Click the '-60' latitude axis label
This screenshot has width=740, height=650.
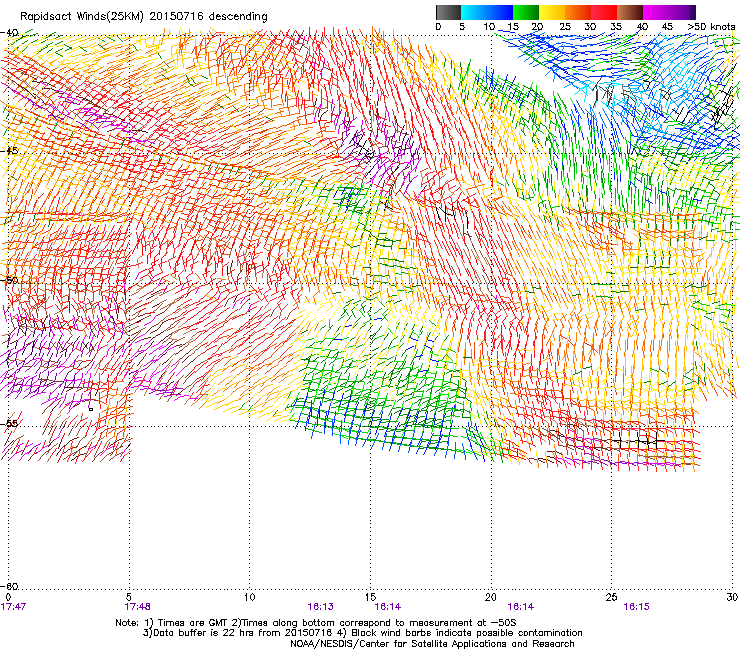coord(9,586)
